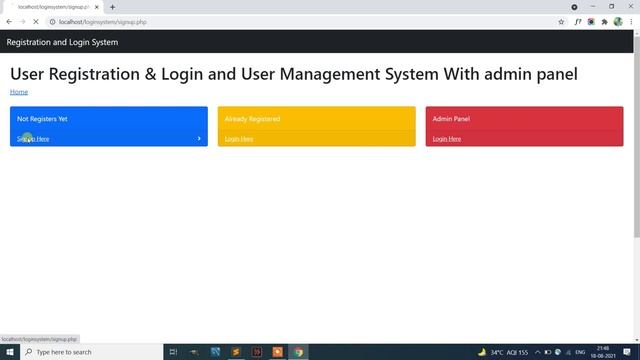Screen dimensions: 640x360
Task: Click the 'Admin Panel' card heading
Action: click(x=451, y=119)
